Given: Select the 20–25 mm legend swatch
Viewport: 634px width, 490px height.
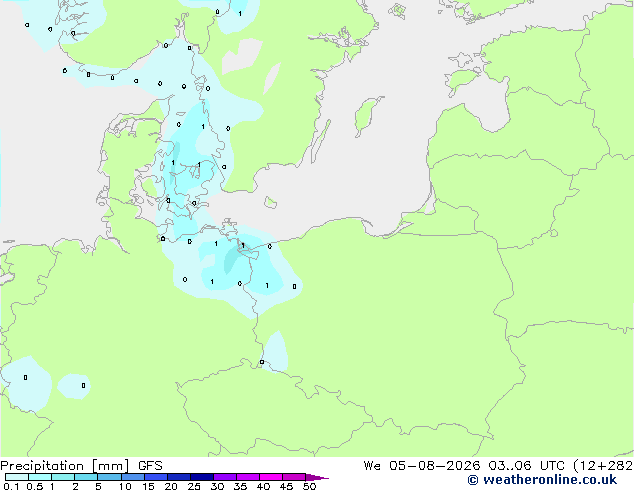Looking at the screenshot, I should click(x=179, y=477).
